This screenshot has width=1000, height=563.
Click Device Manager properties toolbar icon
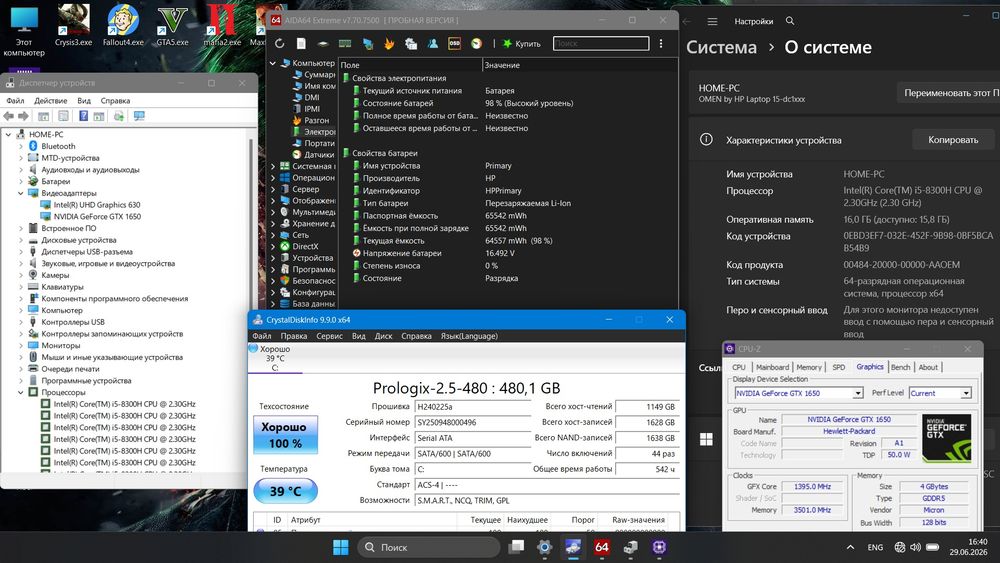pyautogui.click(x=63, y=116)
